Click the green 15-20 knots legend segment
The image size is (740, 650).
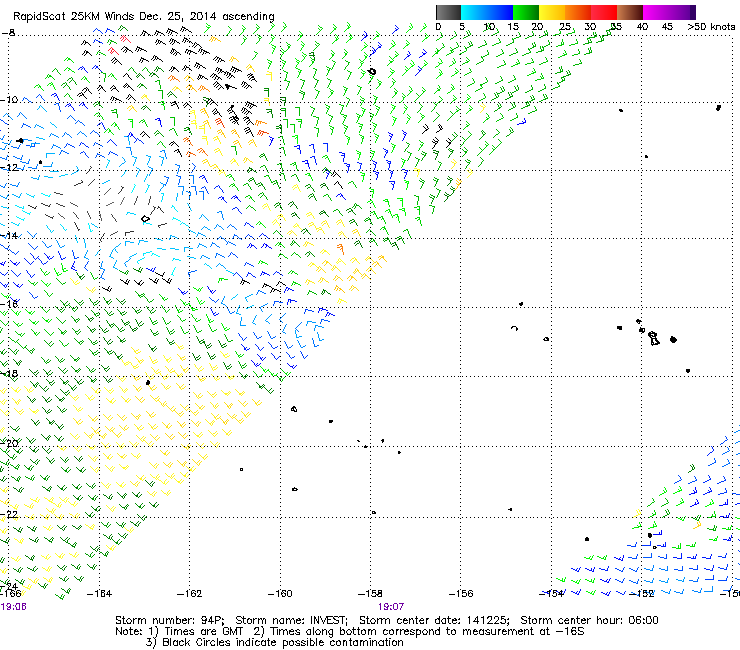coord(526,12)
